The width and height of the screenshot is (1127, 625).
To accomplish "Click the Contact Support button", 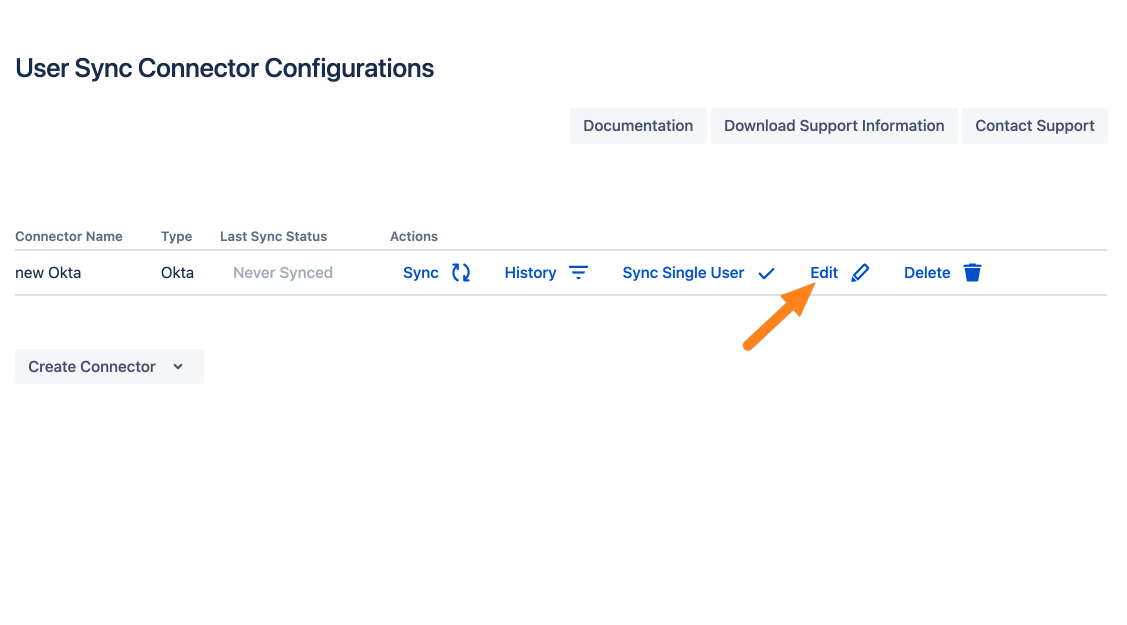I will (1035, 126).
